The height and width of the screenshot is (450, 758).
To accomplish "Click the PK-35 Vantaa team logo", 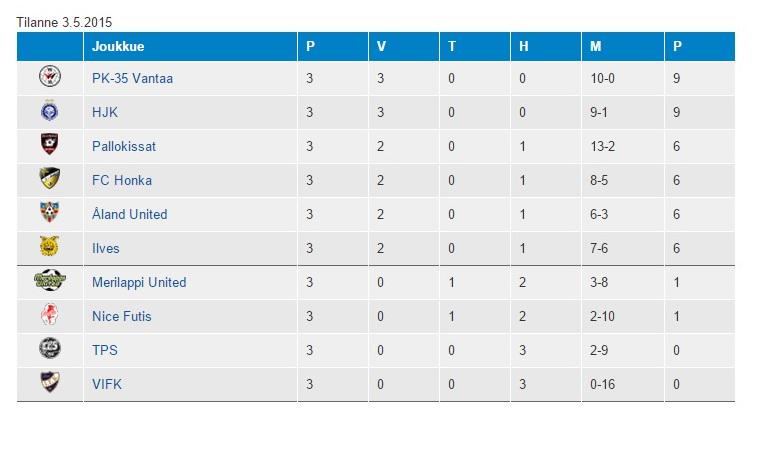I will 49,78.
